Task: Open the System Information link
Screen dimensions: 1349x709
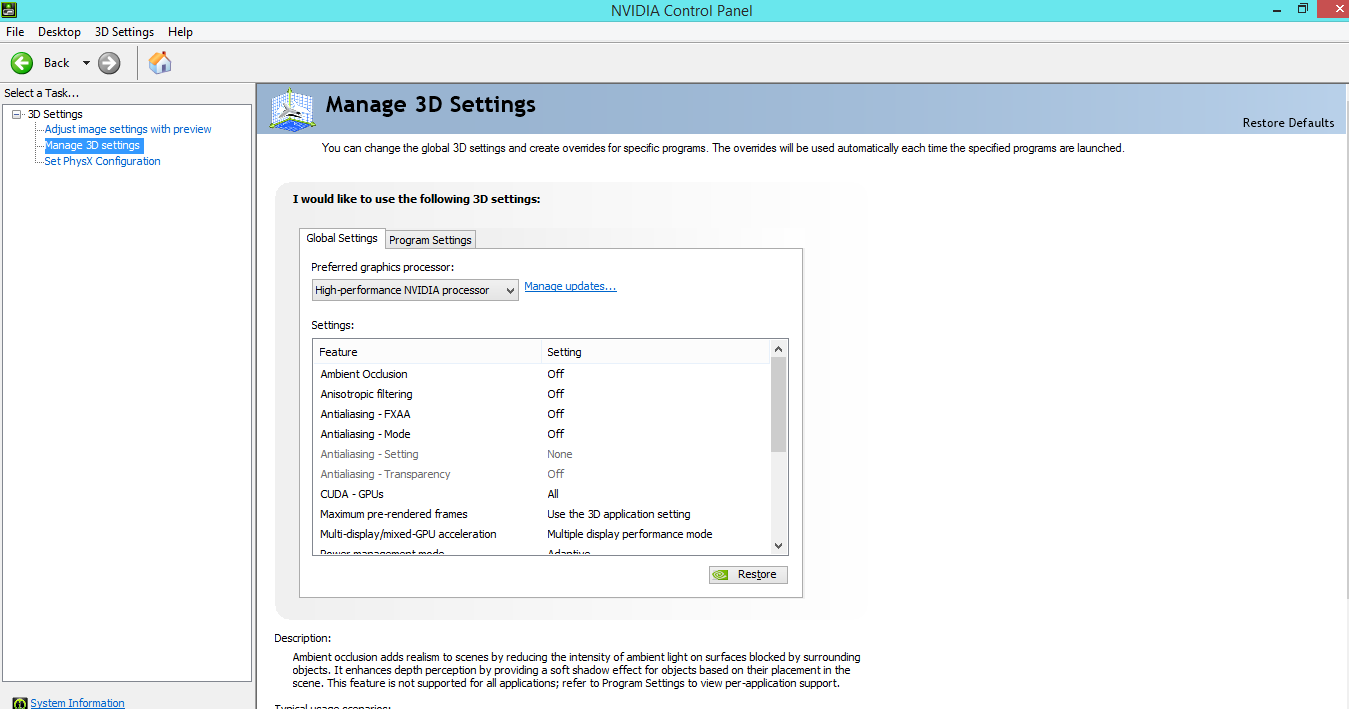Action: (77, 703)
